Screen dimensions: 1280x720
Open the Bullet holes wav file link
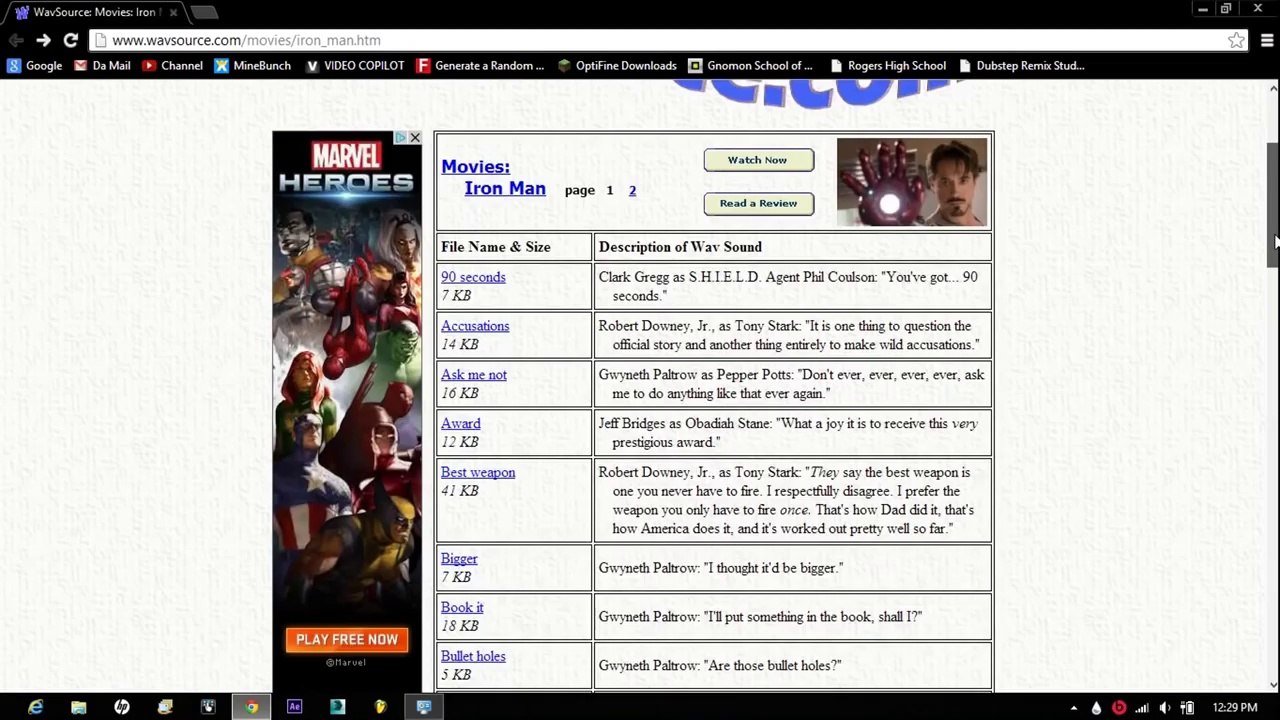[473, 657]
